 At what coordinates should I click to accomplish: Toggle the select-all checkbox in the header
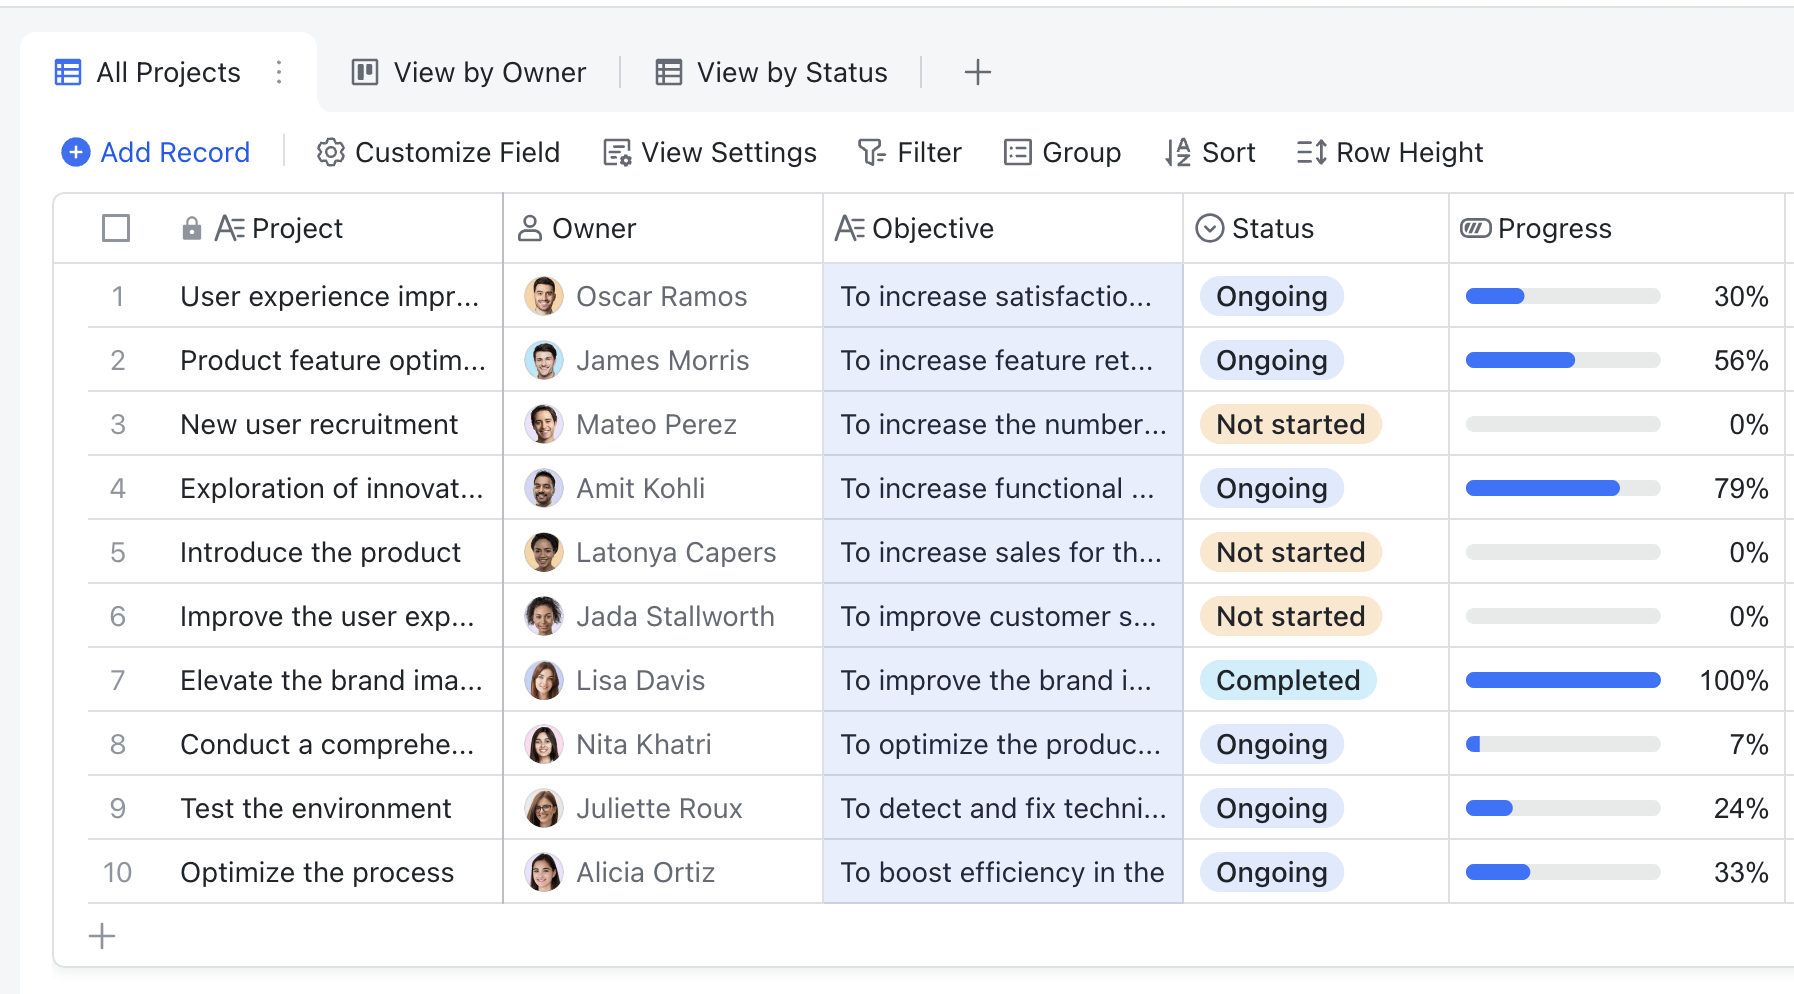(115, 228)
